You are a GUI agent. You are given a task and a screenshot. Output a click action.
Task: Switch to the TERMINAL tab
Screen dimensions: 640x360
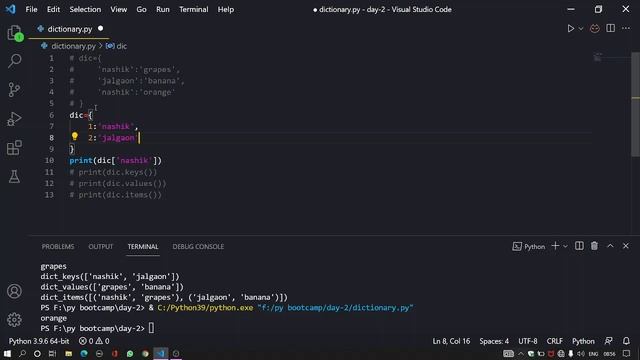point(143,247)
